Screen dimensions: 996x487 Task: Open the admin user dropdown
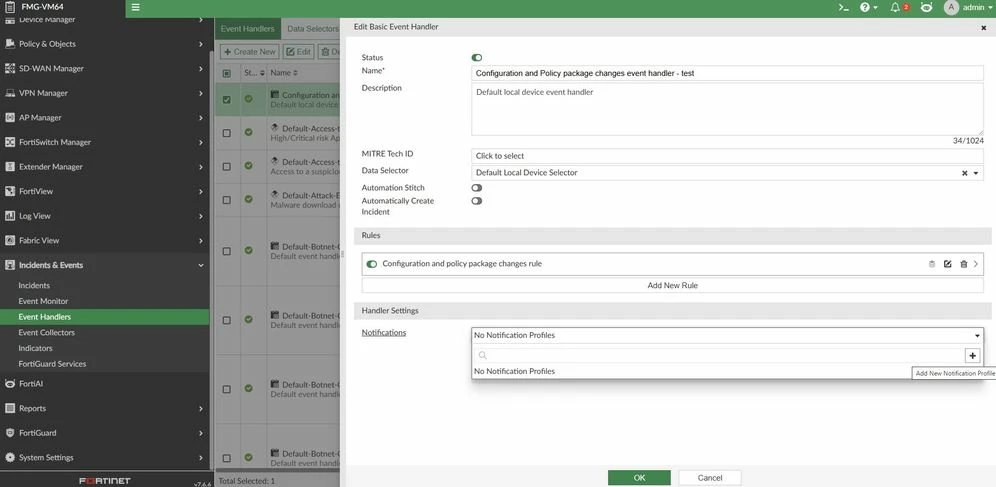(978, 8)
